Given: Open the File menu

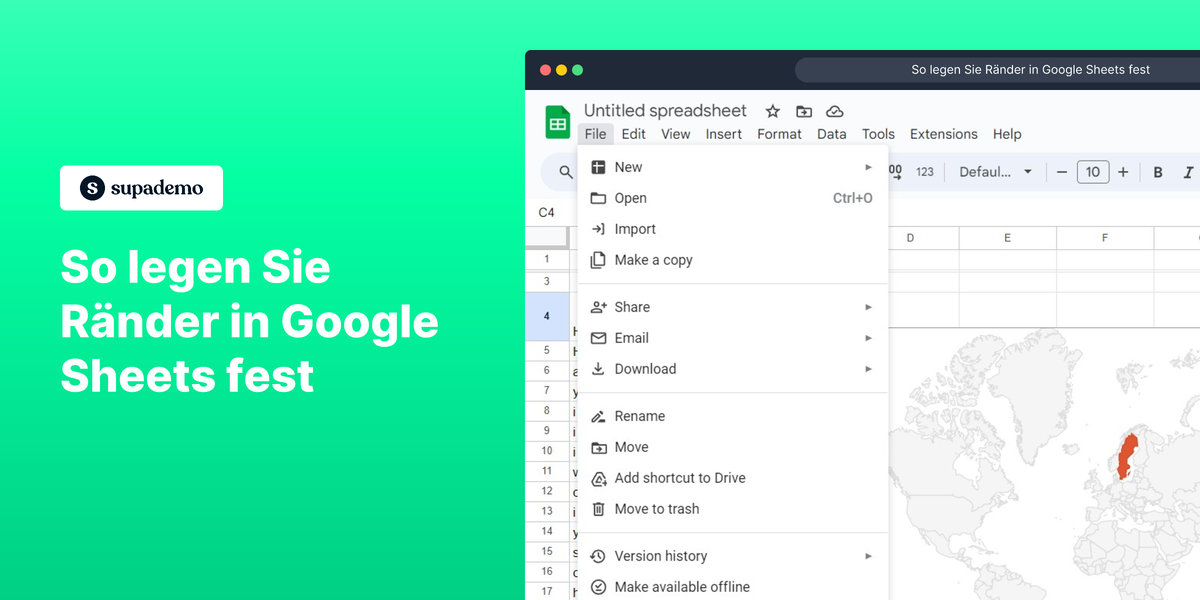Looking at the screenshot, I should point(595,134).
